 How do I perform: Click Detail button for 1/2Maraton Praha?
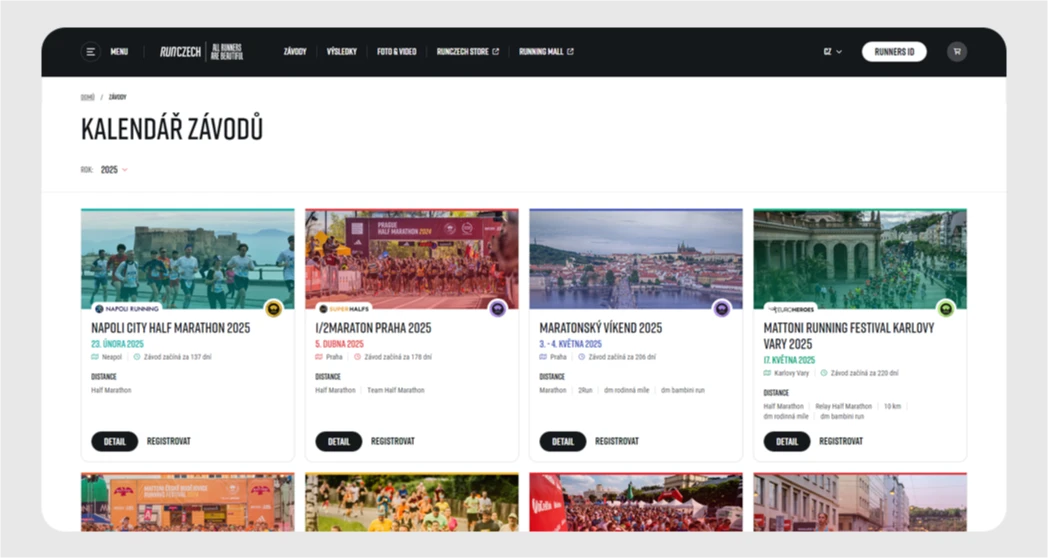click(x=338, y=441)
